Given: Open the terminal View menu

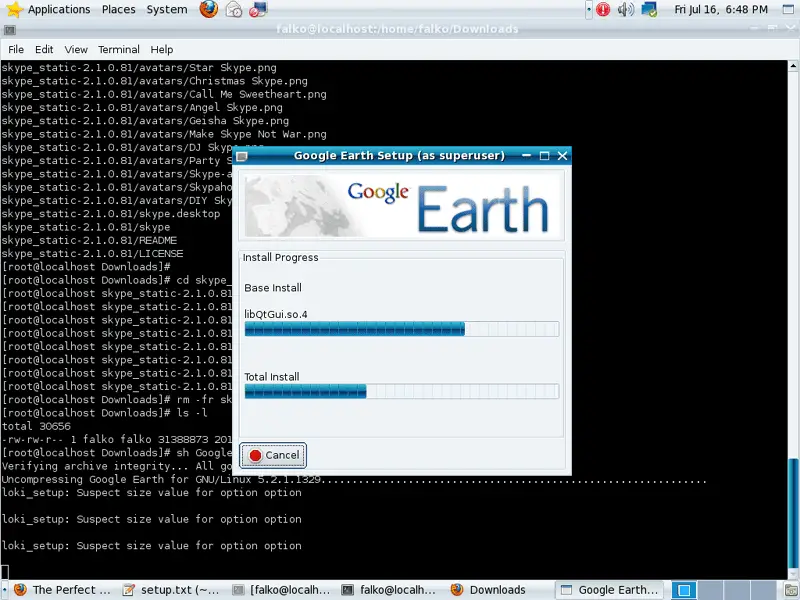Looking at the screenshot, I should (x=76, y=49).
